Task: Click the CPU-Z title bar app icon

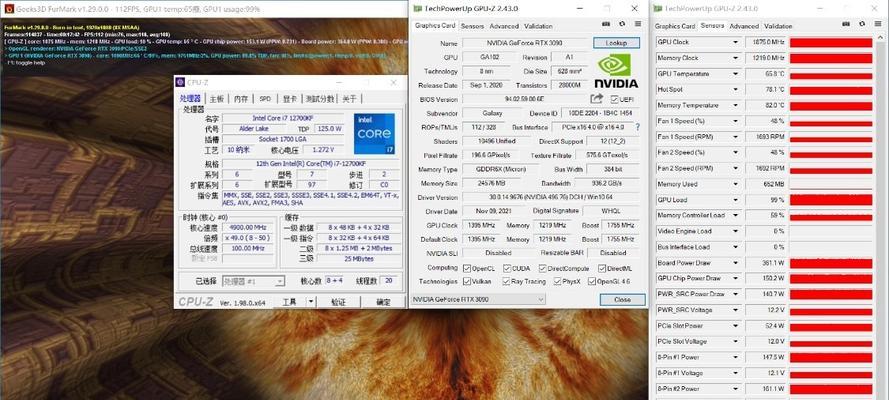Action: pyautogui.click(x=180, y=83)
